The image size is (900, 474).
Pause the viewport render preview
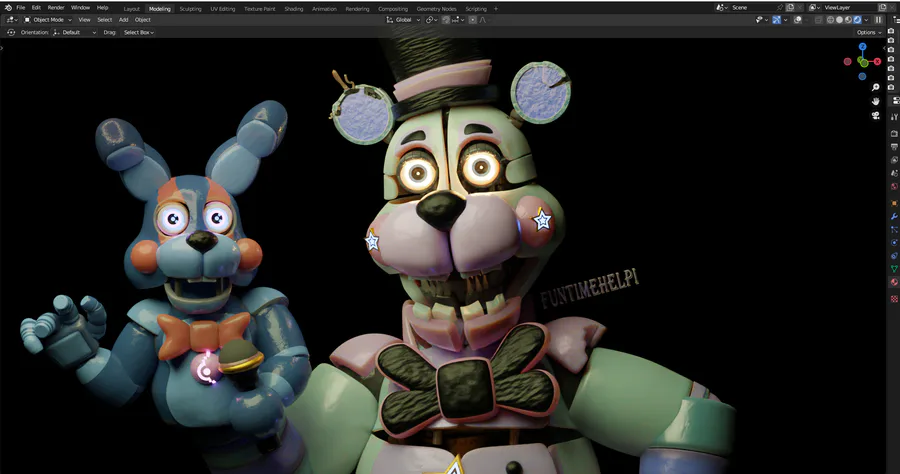click(878, 20)
